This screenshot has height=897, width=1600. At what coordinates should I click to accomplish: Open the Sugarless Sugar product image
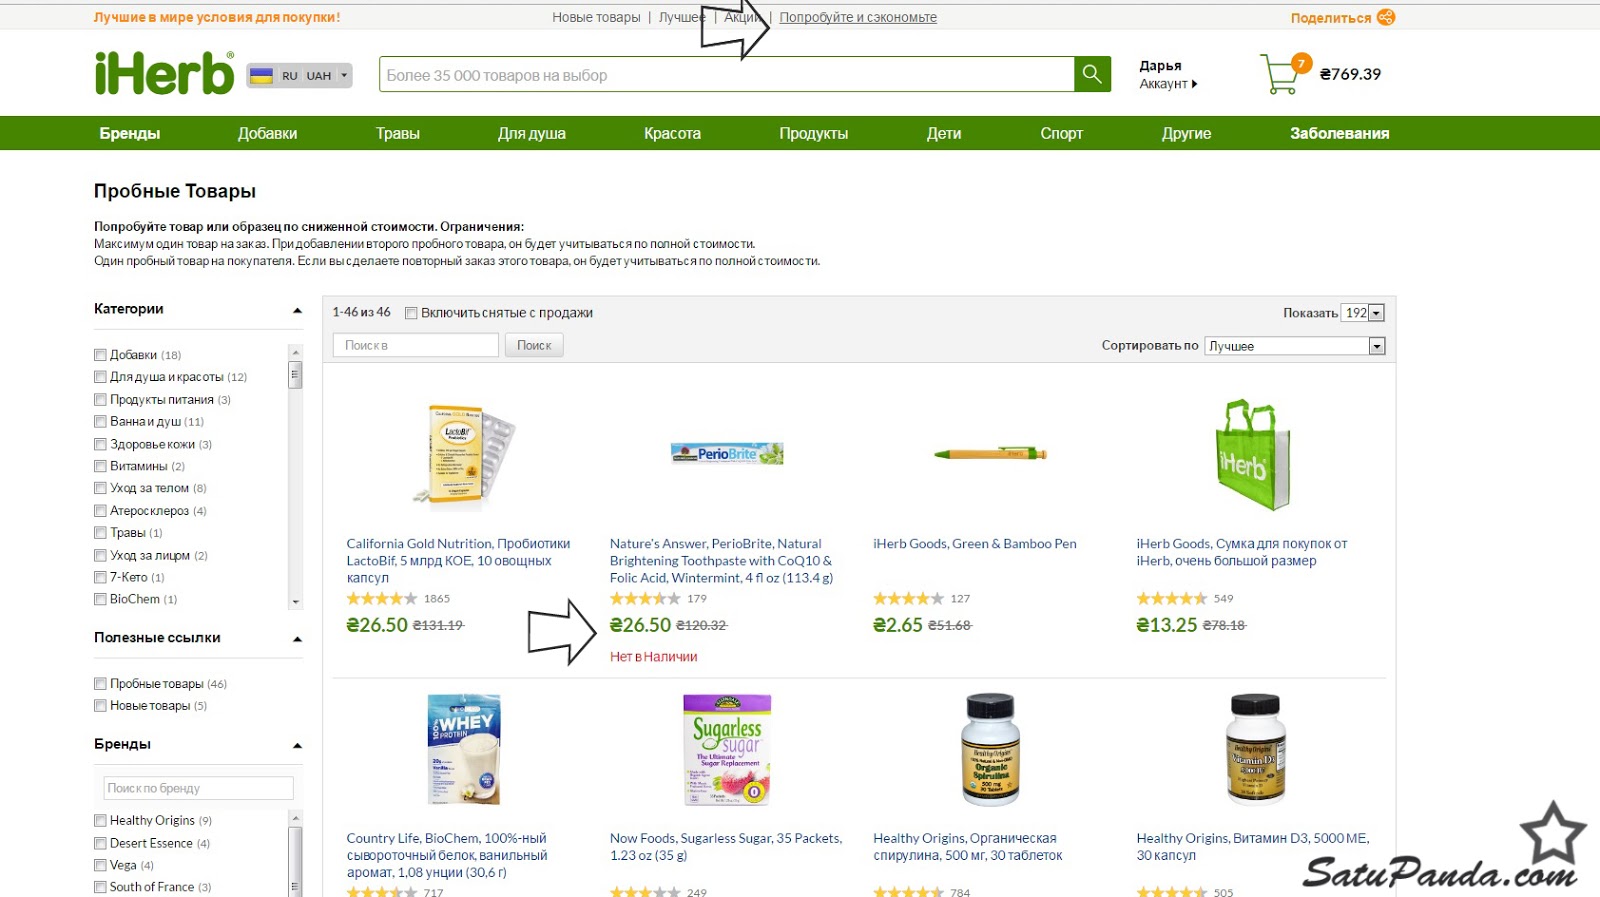(727, 750)
